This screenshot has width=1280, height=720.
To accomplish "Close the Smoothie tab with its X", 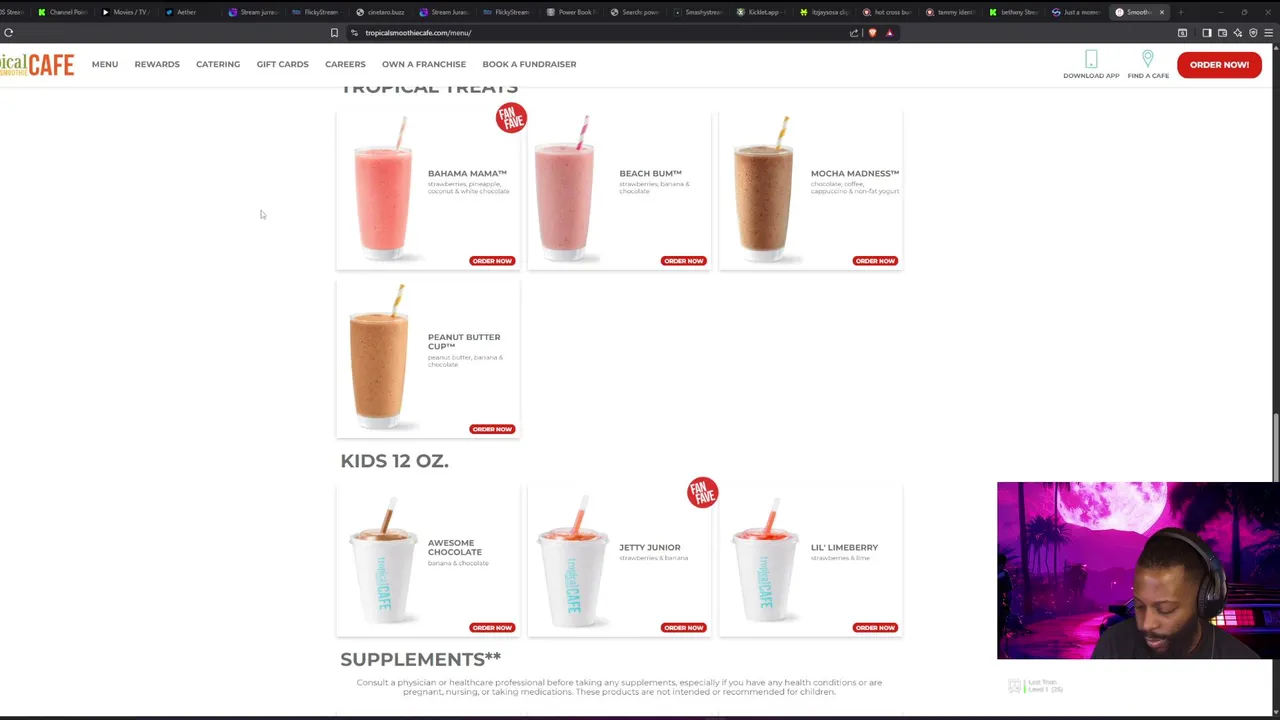I will (x=1161, y=12).
